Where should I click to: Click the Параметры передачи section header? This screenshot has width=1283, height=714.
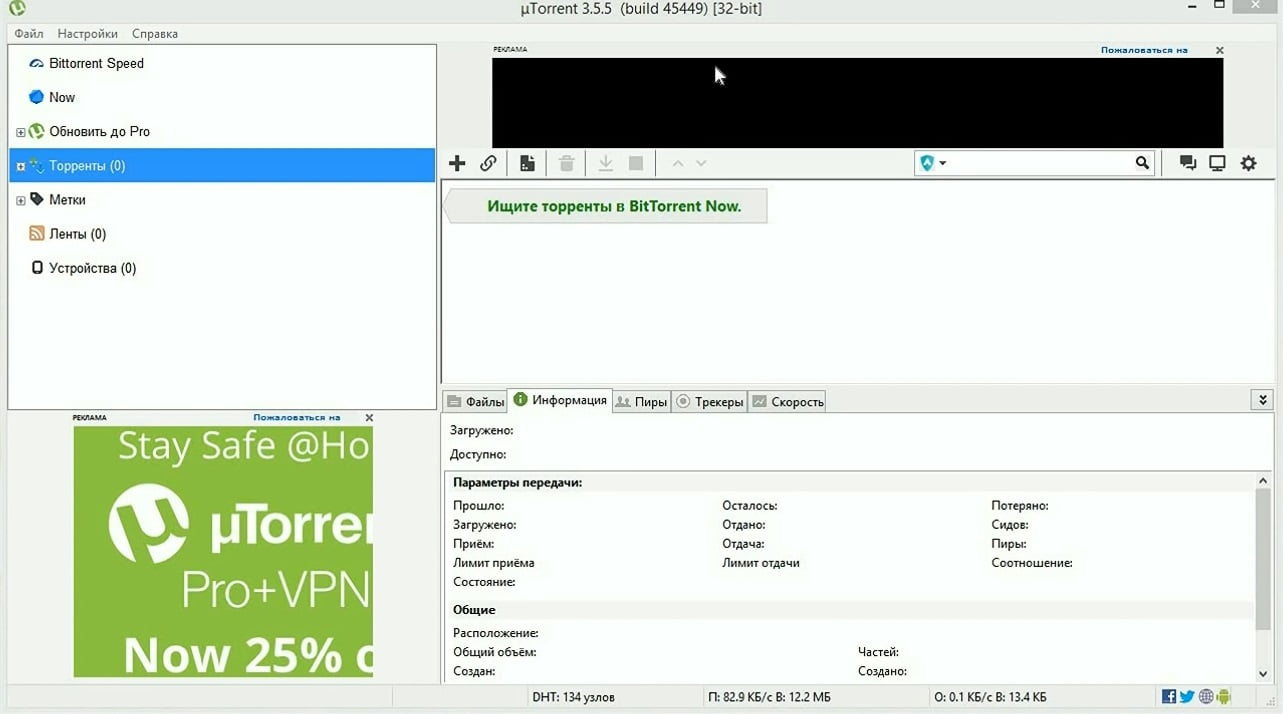(517, 482)
